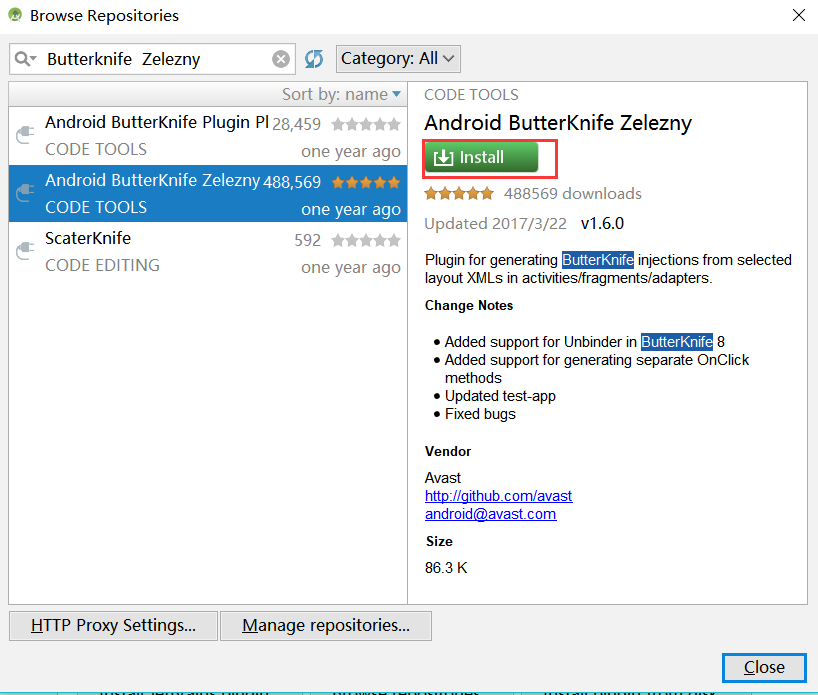
Task: Click the download count 28,459
Action: point(296,125)
